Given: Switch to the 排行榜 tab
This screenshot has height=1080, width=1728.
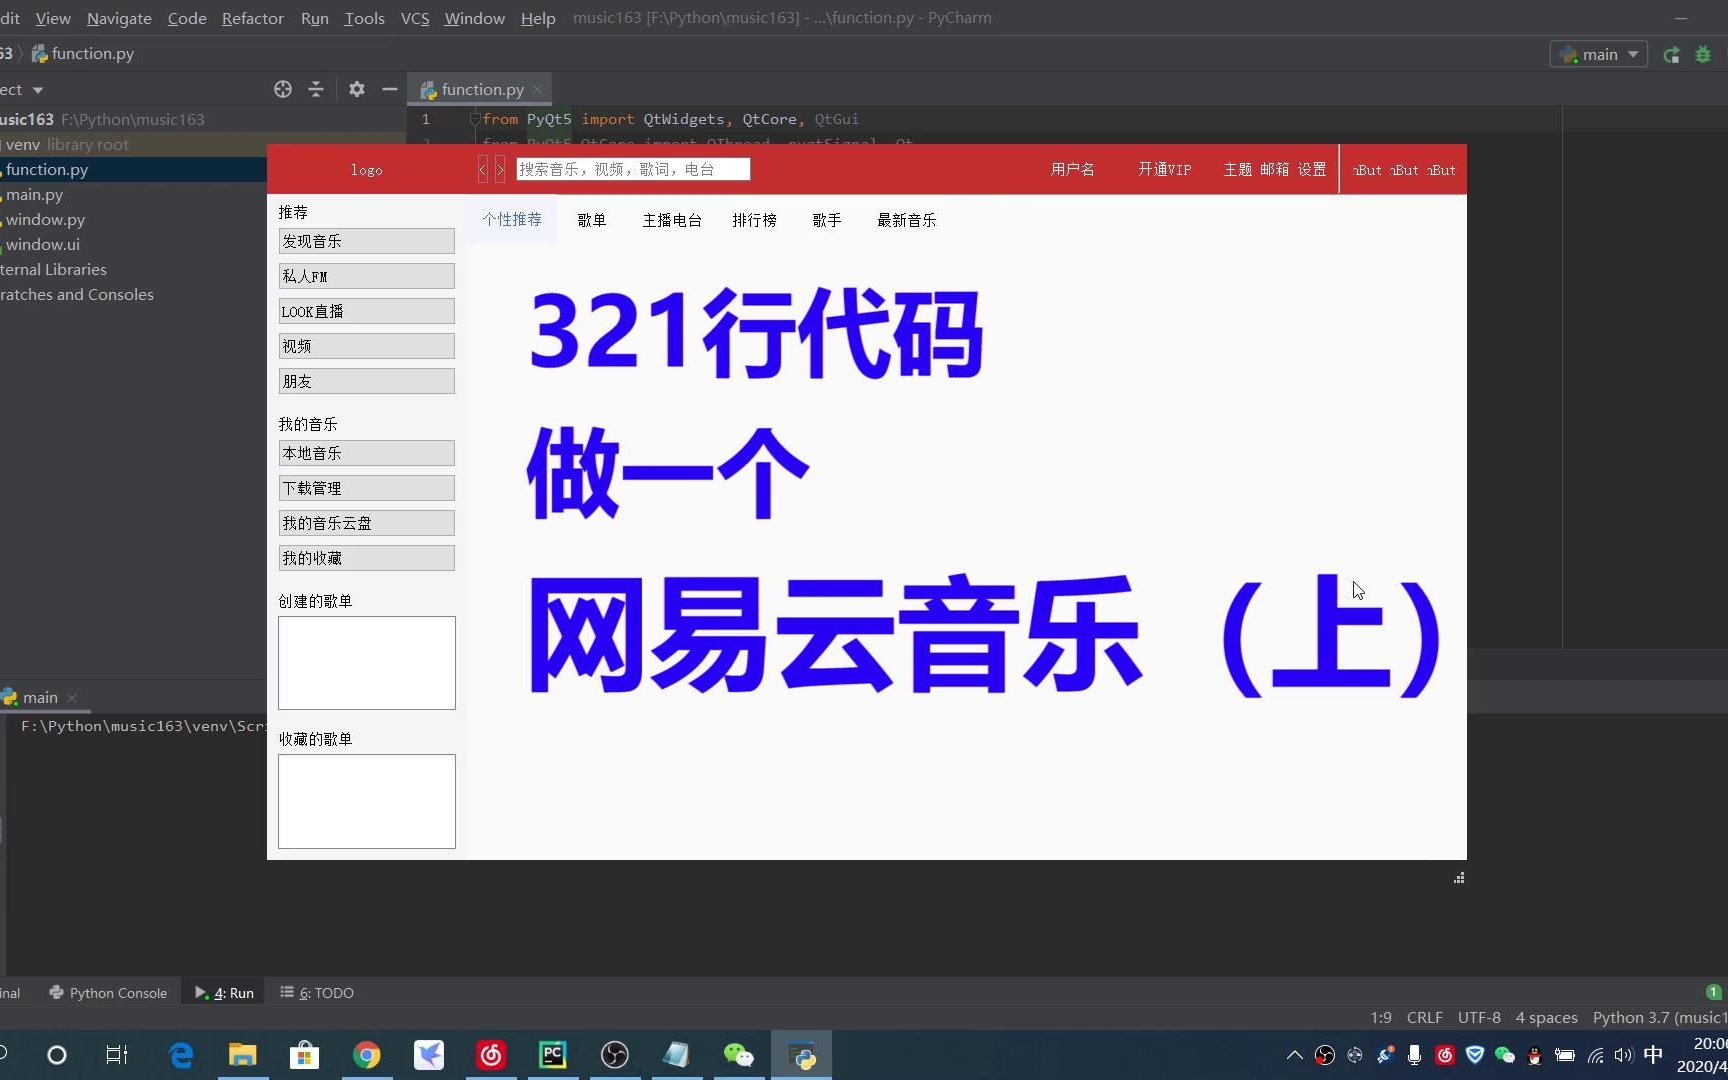Looking at the screenshot, I should (x=754, y=220).
